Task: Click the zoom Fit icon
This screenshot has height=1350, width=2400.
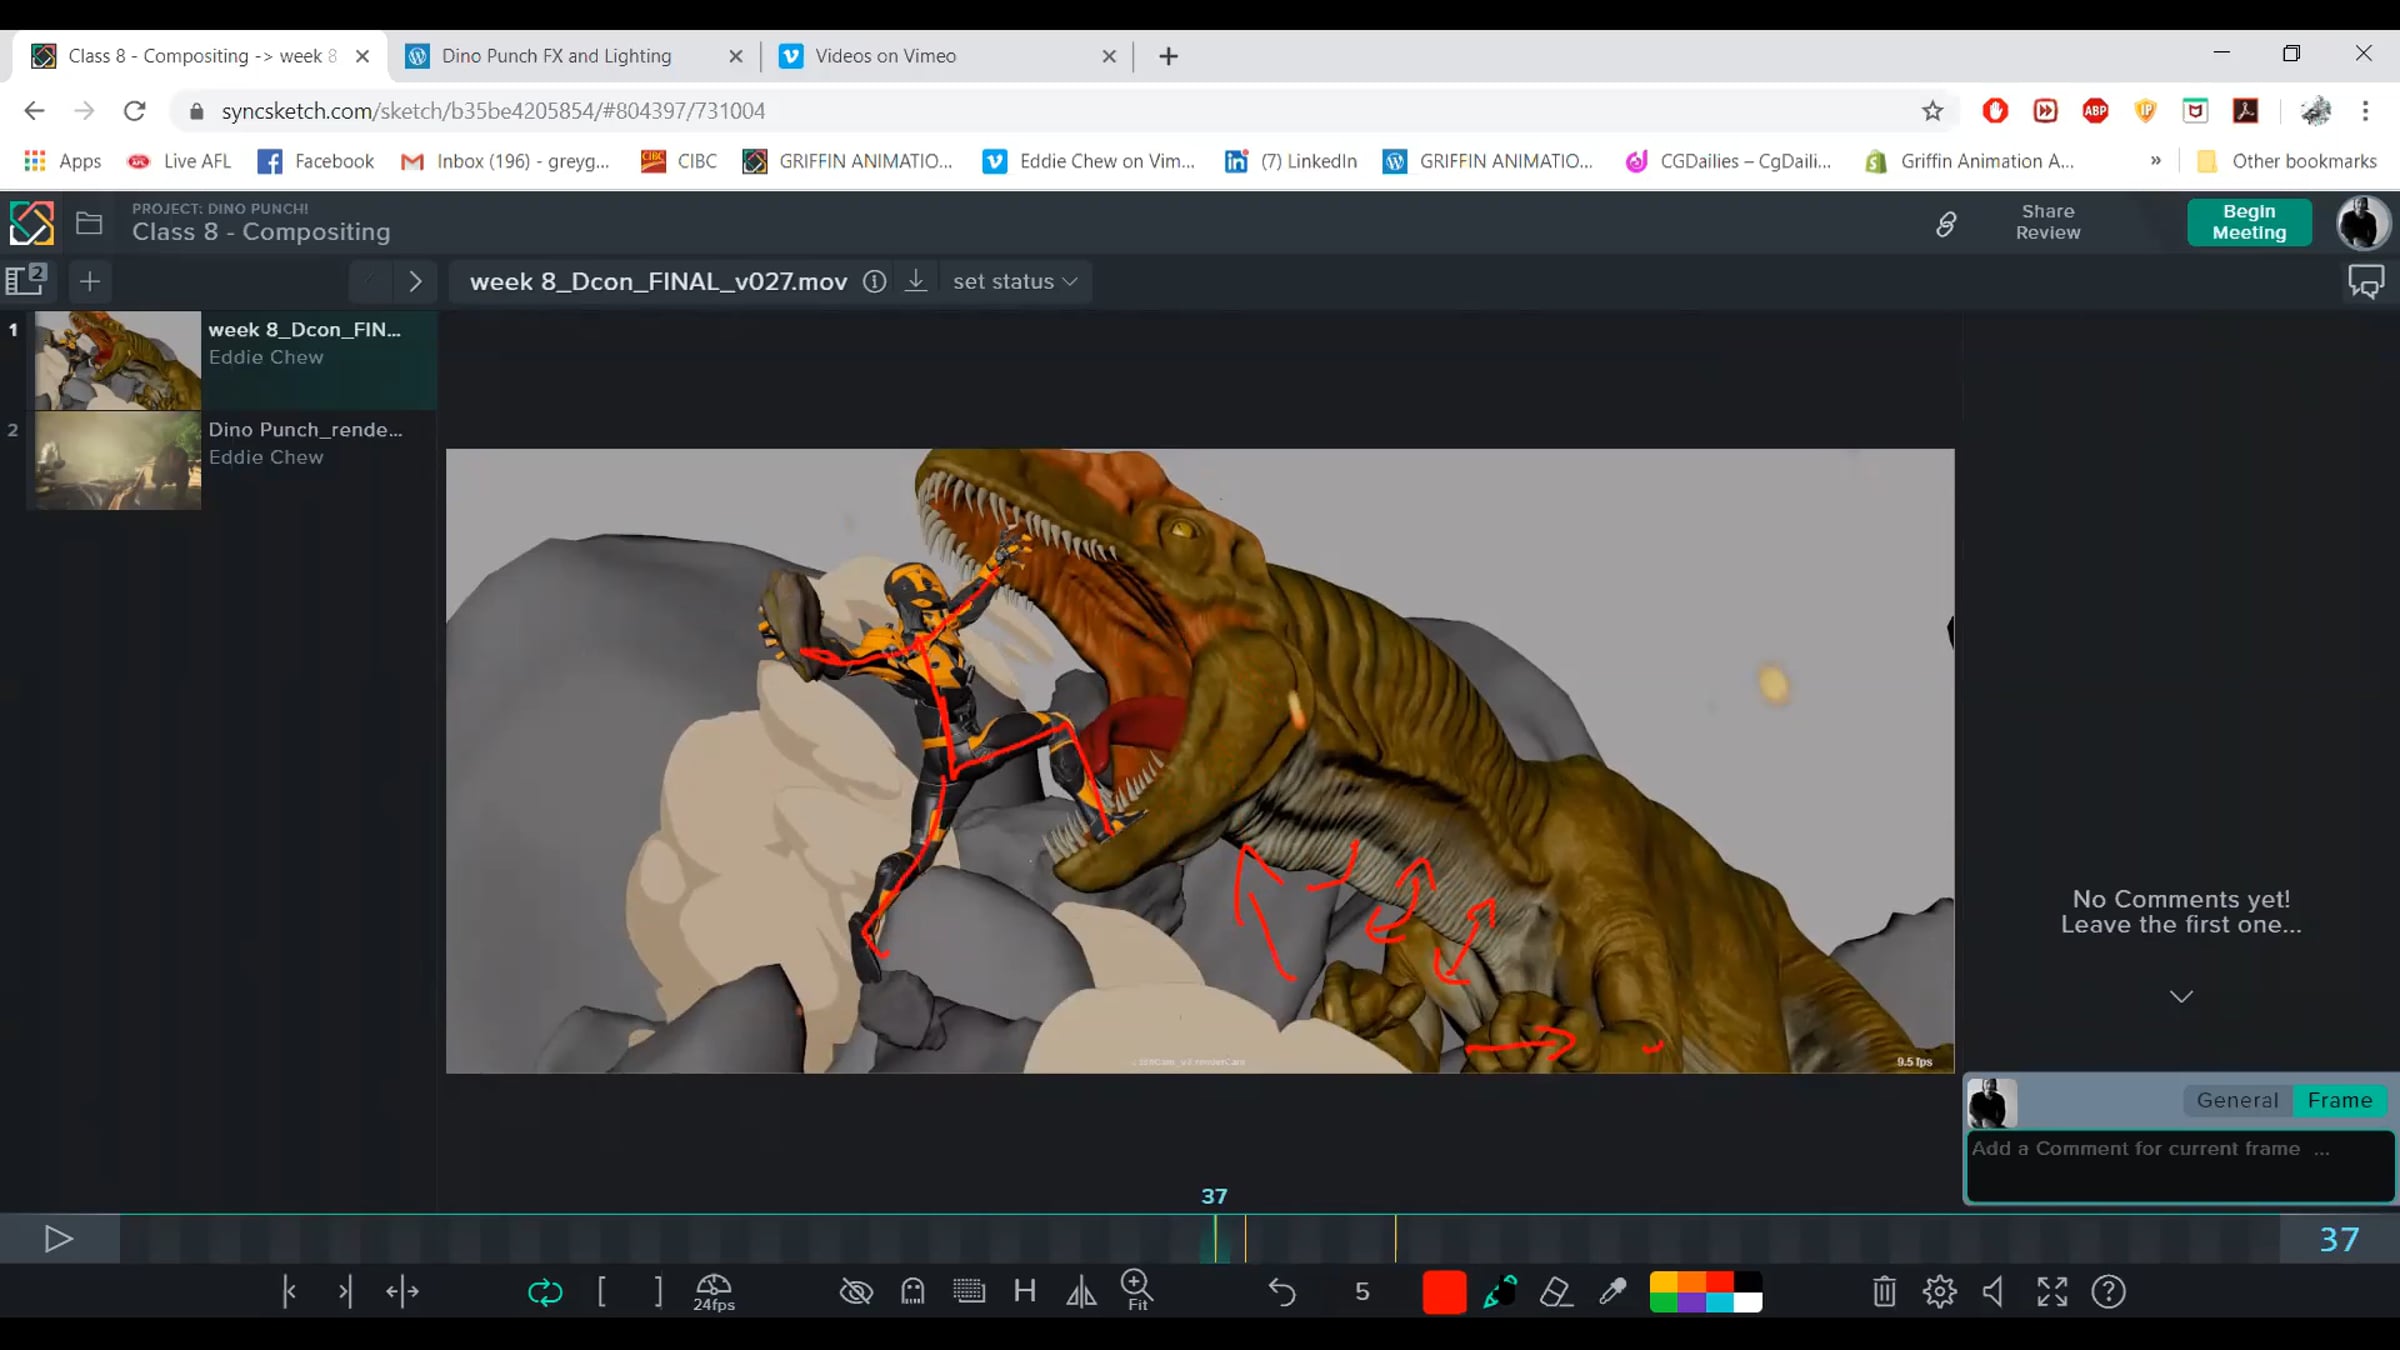Action: (1138, 1290)
